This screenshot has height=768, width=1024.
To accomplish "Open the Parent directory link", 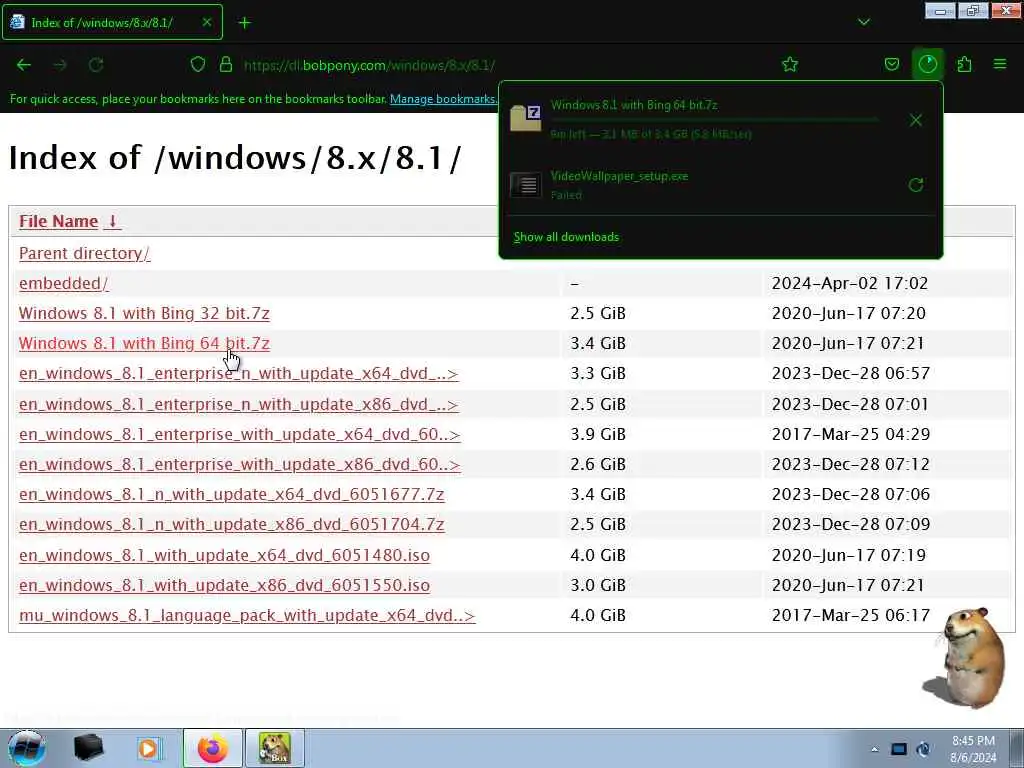I will [x=84, y=253].
